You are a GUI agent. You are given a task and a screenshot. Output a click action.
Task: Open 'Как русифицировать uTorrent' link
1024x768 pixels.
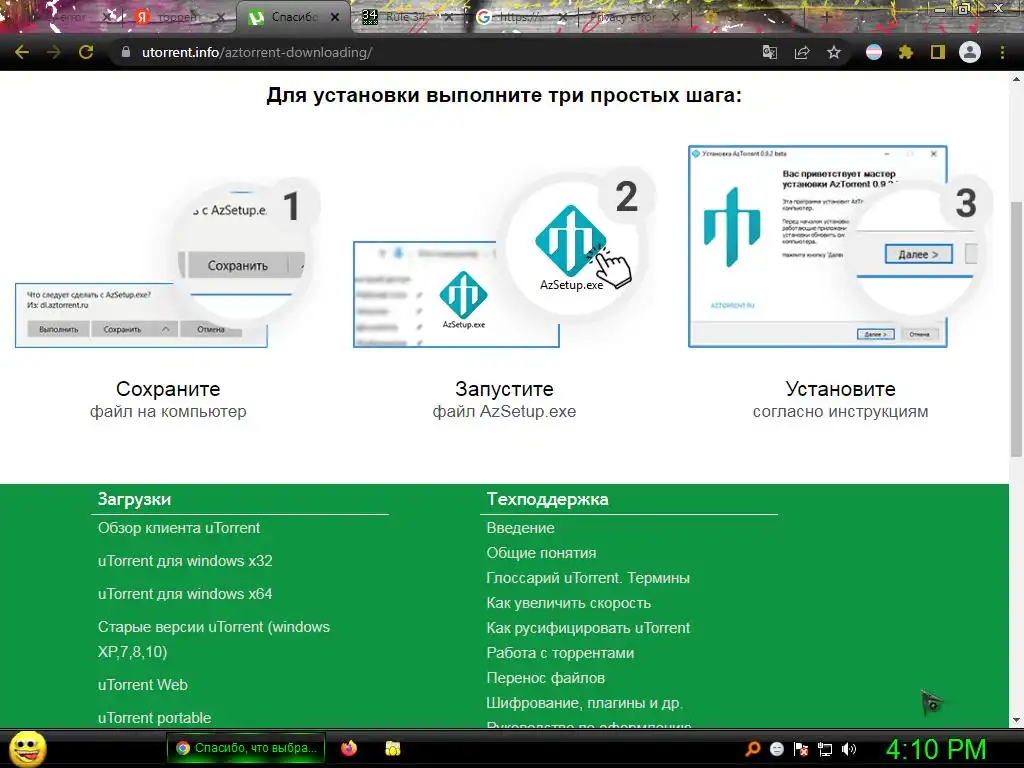(588, 628)
